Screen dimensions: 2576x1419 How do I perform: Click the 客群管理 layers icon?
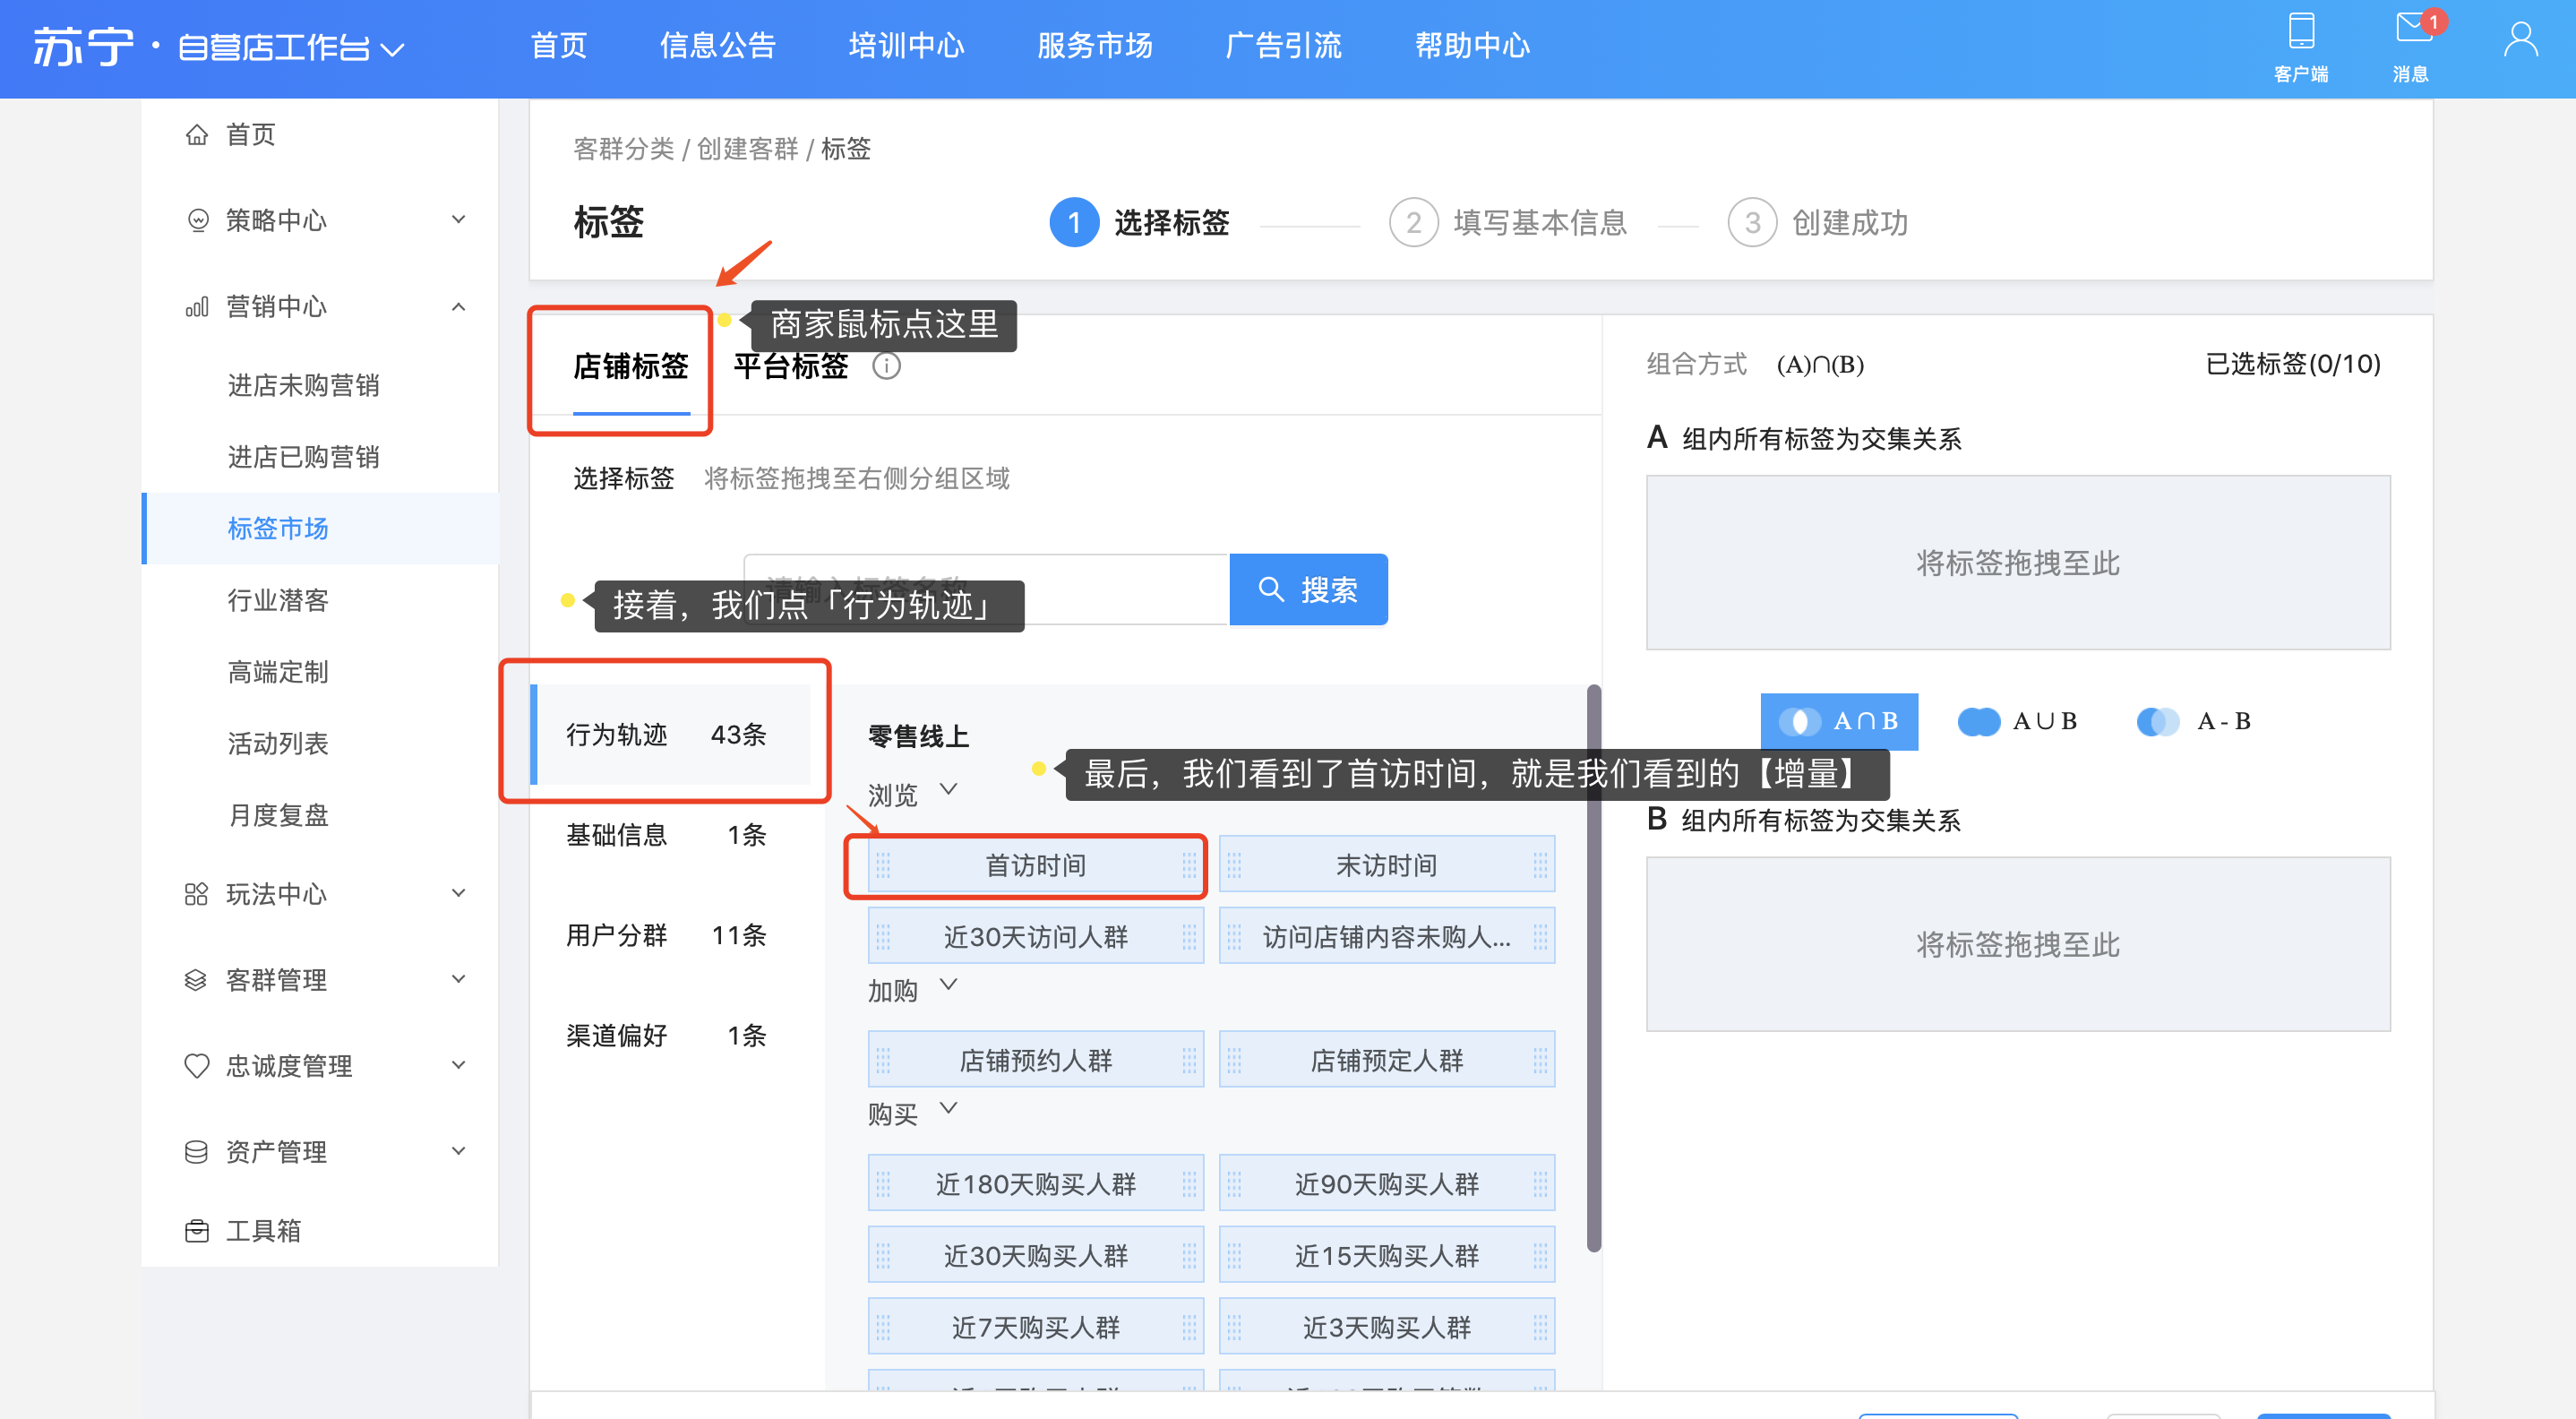tap(196, 980)
